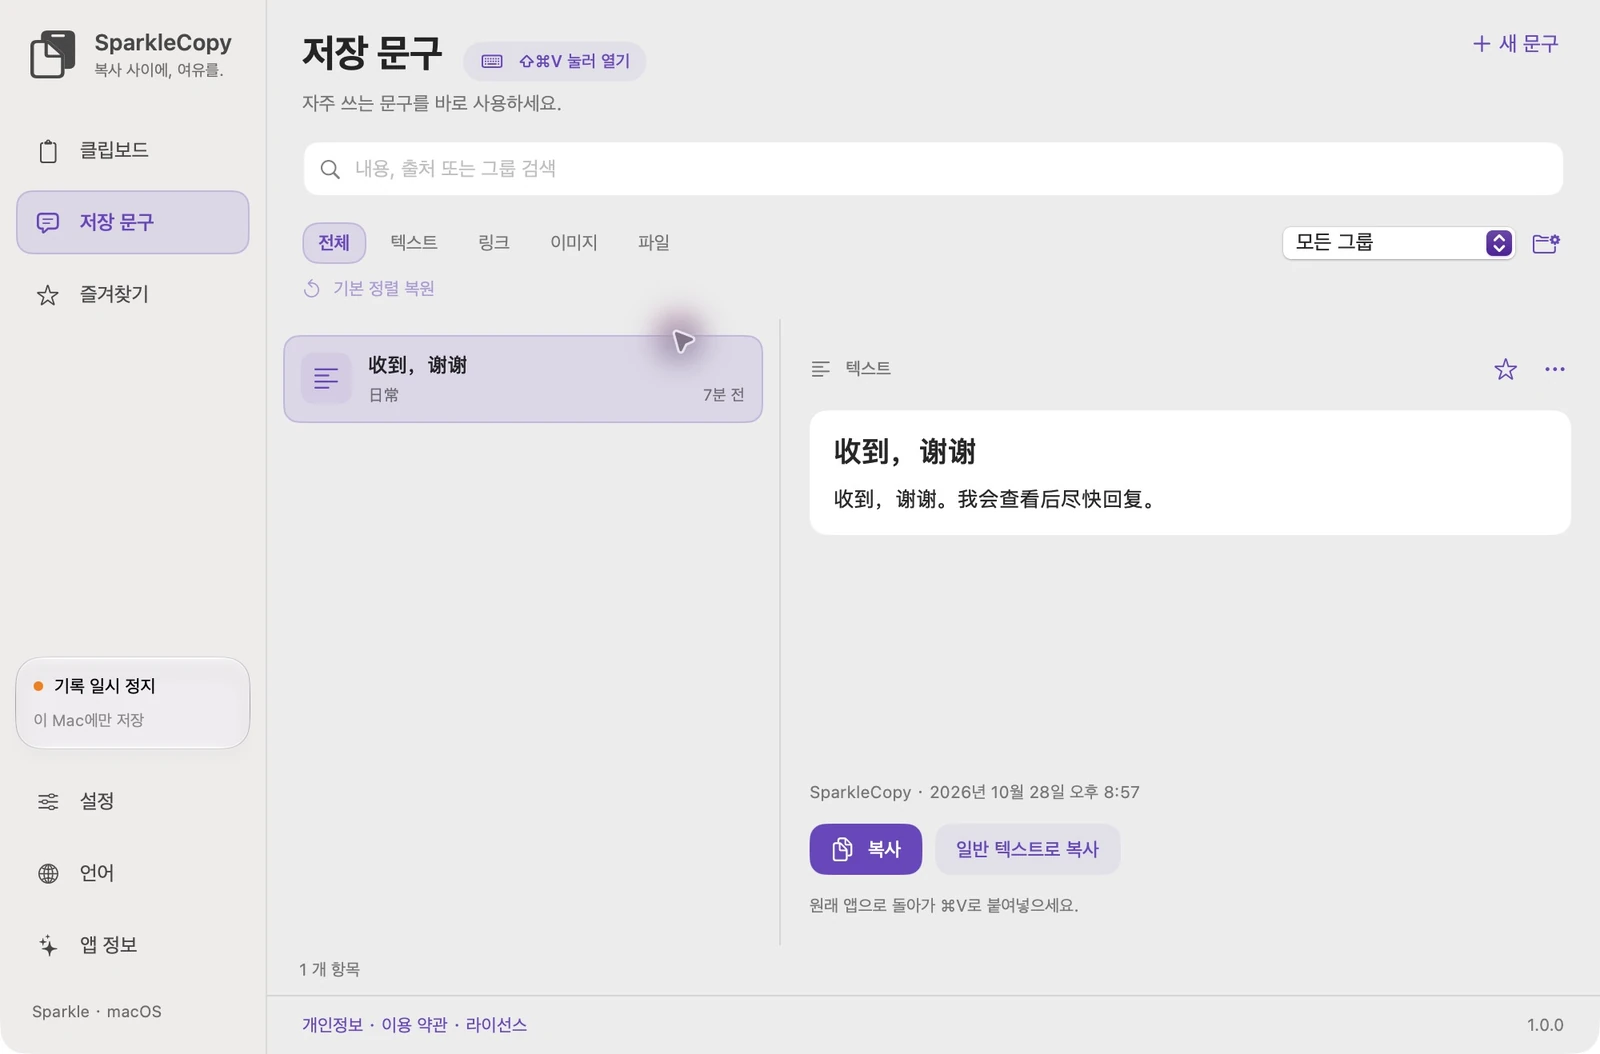Click the 텍스트 type label in detail pane

[868, 369]
